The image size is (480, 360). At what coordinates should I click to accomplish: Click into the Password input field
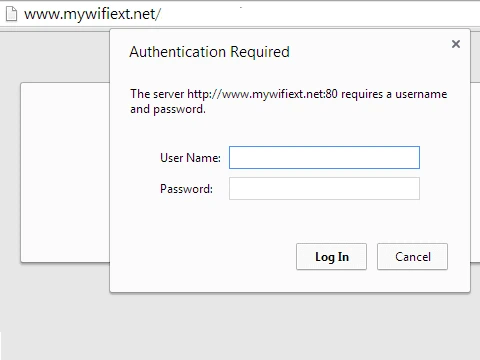[324, 189]
